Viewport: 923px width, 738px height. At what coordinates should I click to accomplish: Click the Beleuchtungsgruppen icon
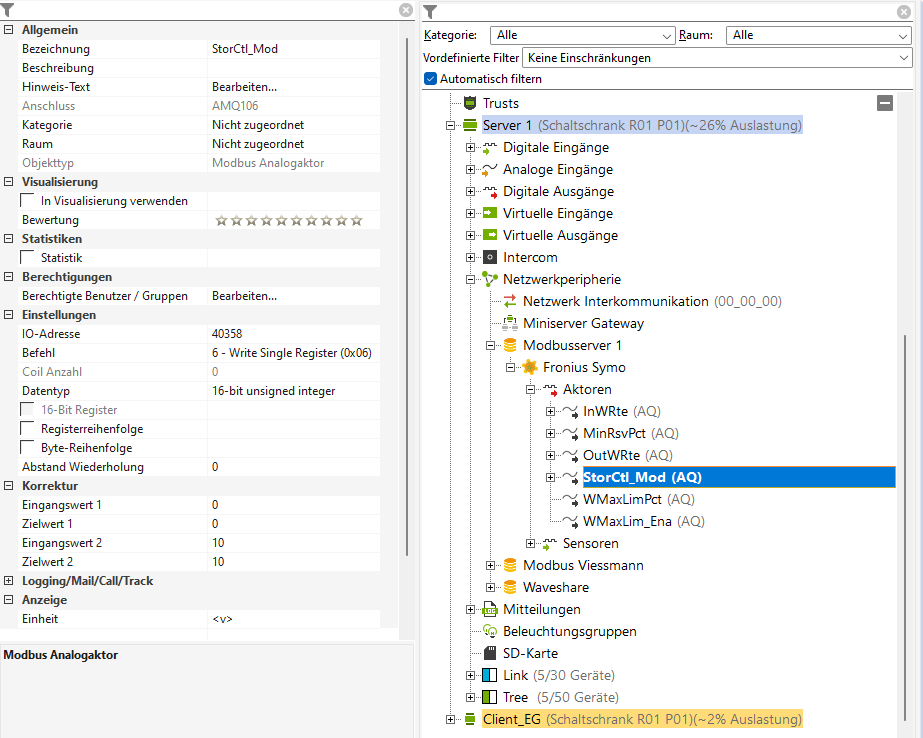tap(490, 631)
